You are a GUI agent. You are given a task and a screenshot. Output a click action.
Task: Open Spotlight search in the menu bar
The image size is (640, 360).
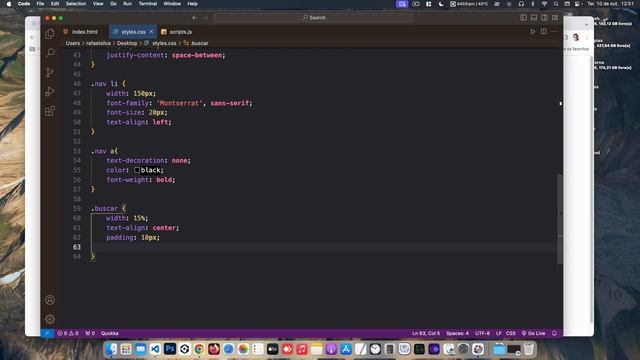[x=556, y=4]
